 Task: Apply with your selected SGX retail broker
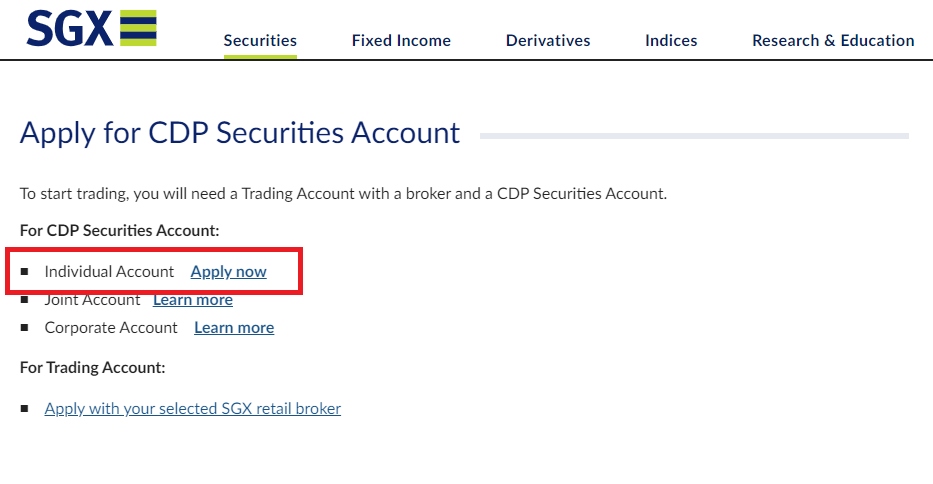click(x=193, y=409)
